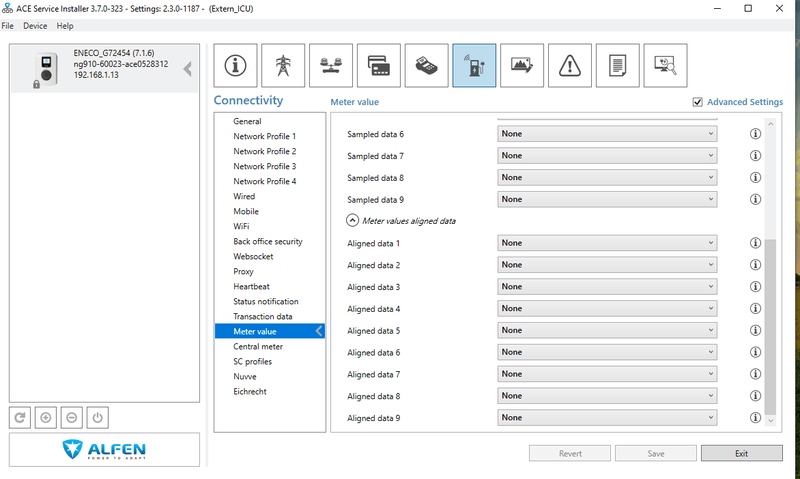The image size is (800, 479).
Task: Show info for Aligned data 1
Action: pyautogui.click(x=756, y=243)
